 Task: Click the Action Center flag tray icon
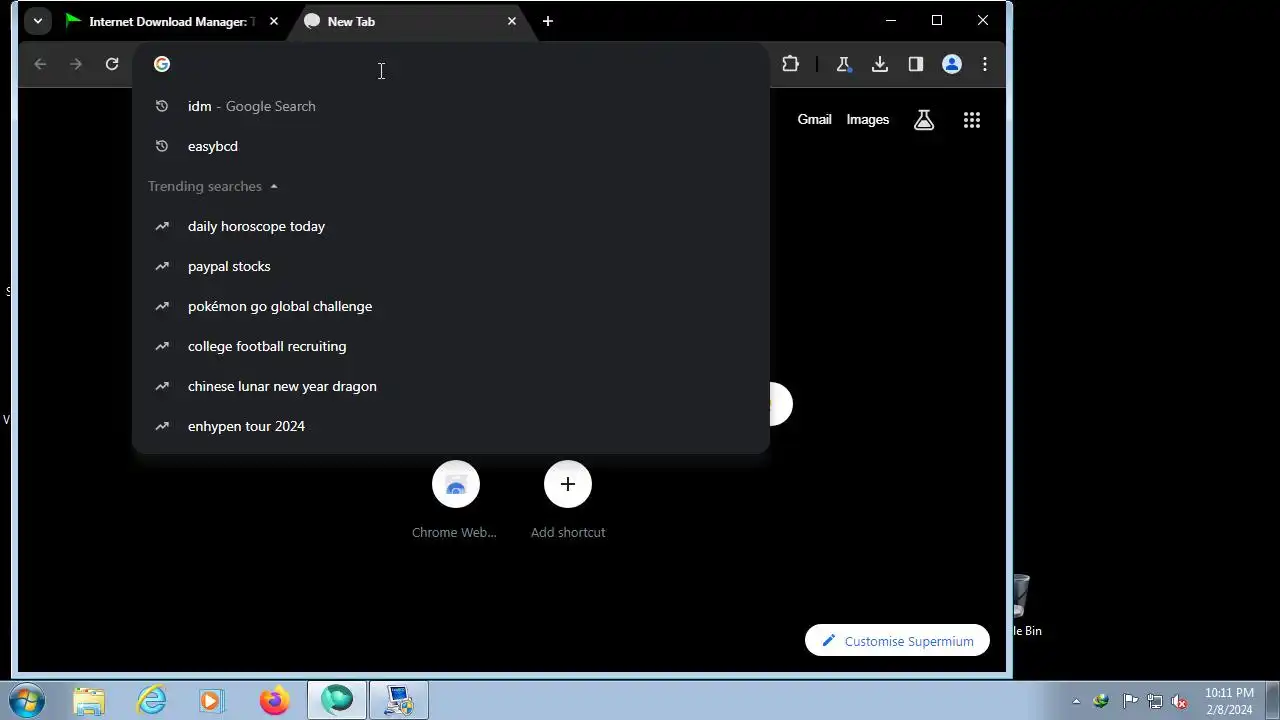pyautogui.click(x=1130, y=701)
